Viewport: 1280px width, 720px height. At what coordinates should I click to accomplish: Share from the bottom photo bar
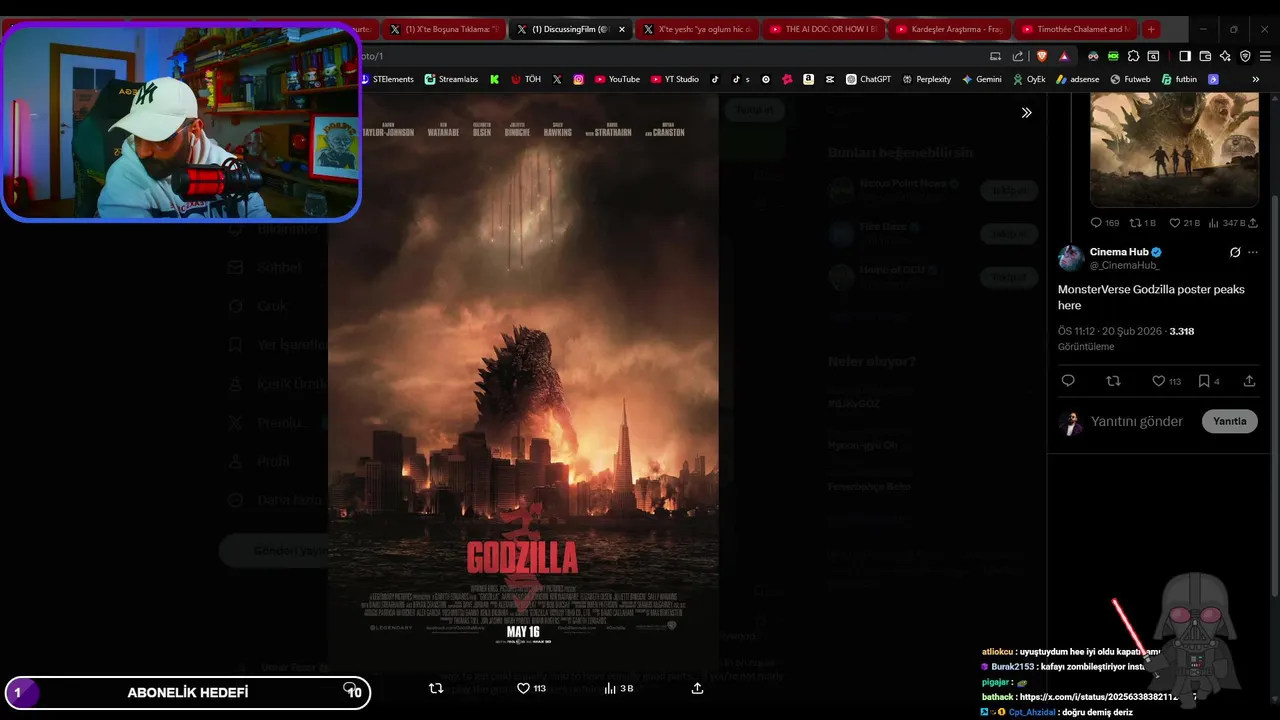point(697,688)
